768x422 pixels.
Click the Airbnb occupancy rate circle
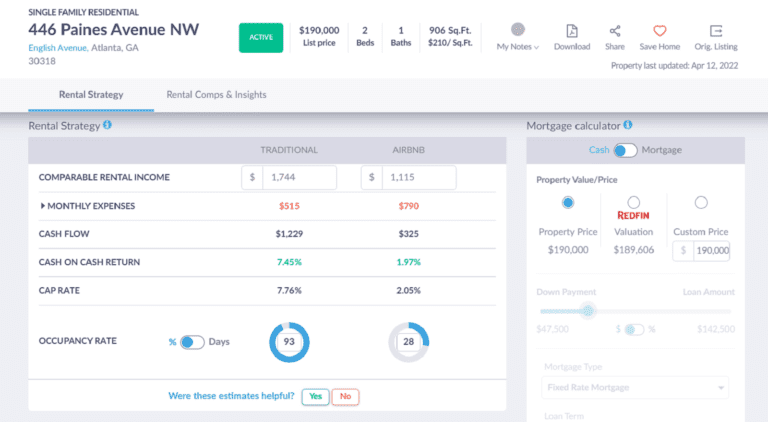tap(408, 342)
